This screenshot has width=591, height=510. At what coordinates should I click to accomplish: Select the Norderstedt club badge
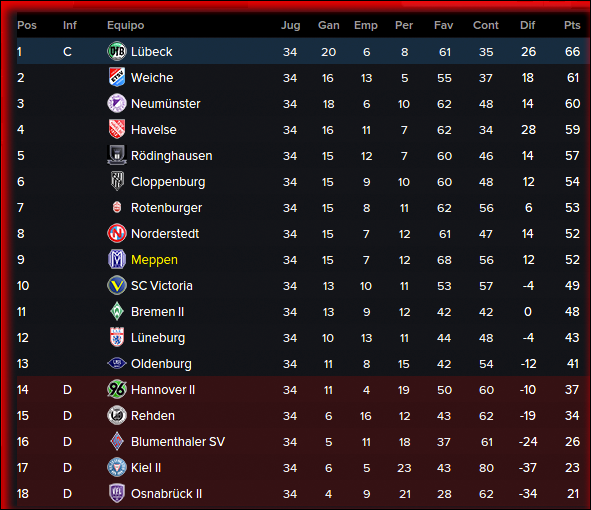click(x=117, y=233)
